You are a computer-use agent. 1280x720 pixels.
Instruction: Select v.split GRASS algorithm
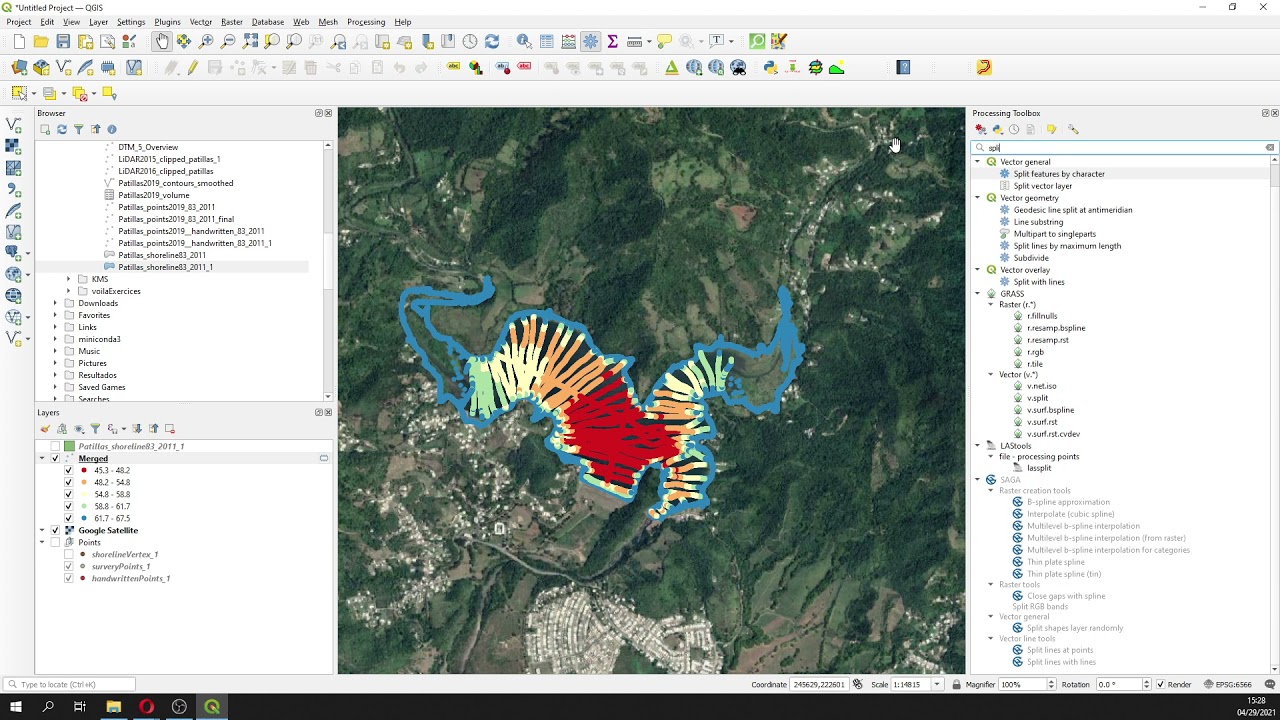(1037, 398)
